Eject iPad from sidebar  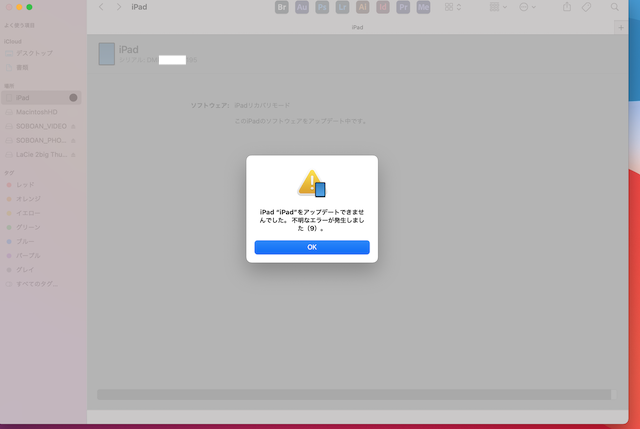click(73, 98)
